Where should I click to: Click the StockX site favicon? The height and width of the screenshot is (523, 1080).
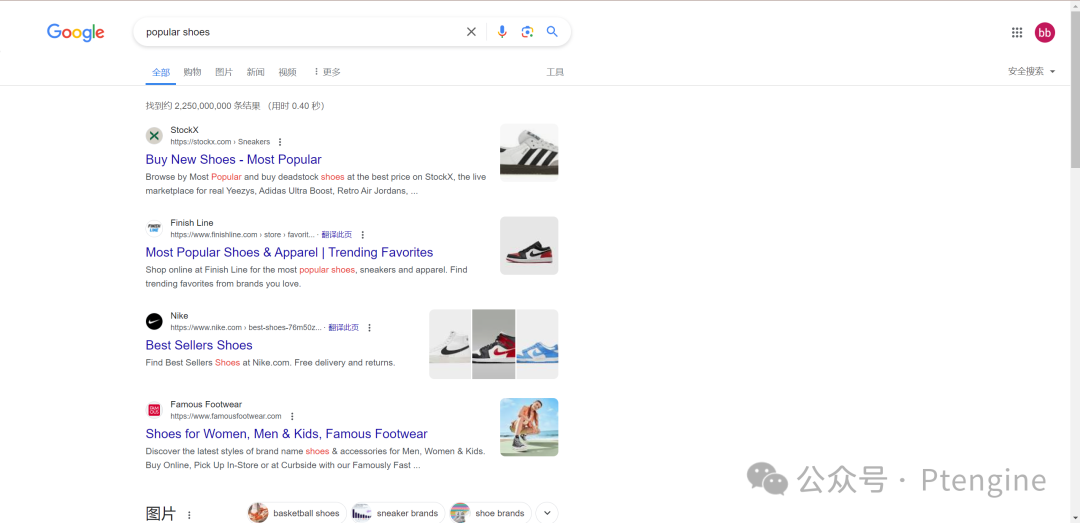click(x=154, y=136)
